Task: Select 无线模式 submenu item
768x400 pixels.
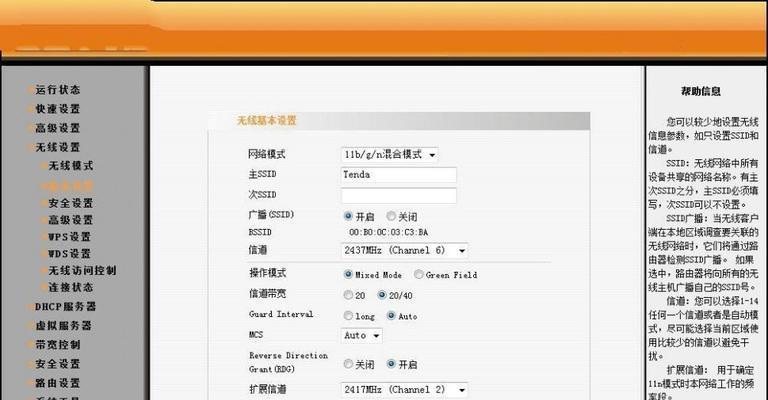Action: 71,165
